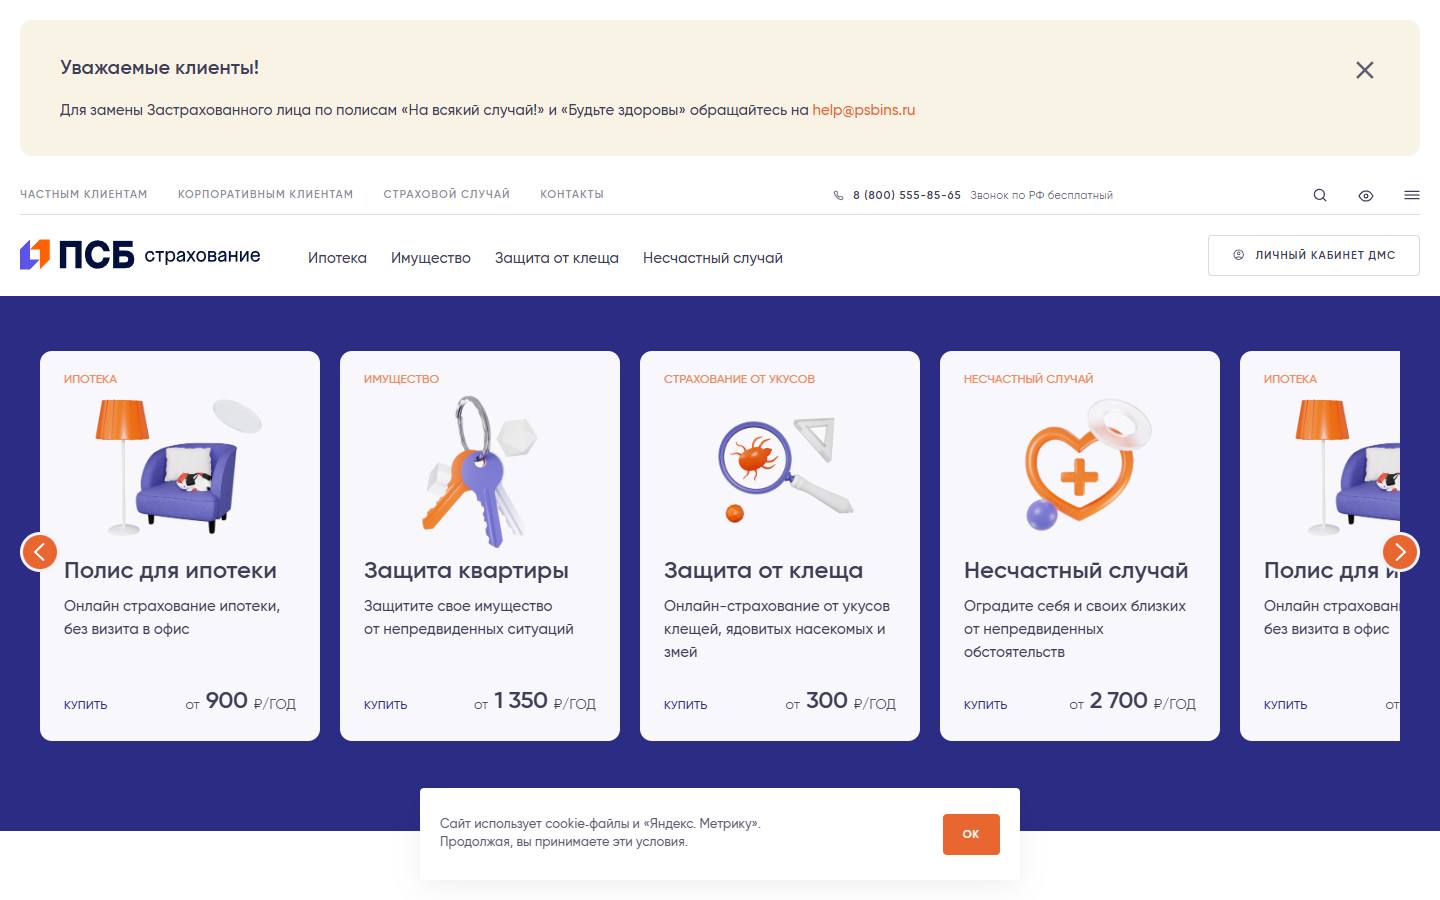The height and width of the screenshot is (900, 1440).
Task: Open site search via magnifier icon
Action: coord(1320,195)
